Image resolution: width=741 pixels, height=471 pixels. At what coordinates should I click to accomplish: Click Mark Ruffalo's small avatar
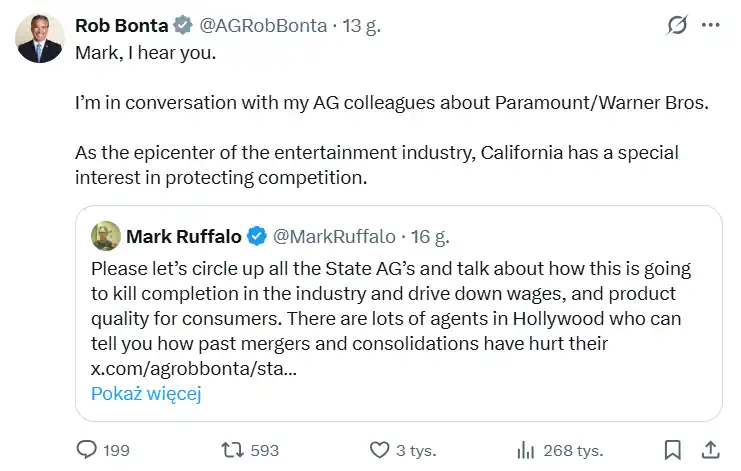tap(106, 237)
